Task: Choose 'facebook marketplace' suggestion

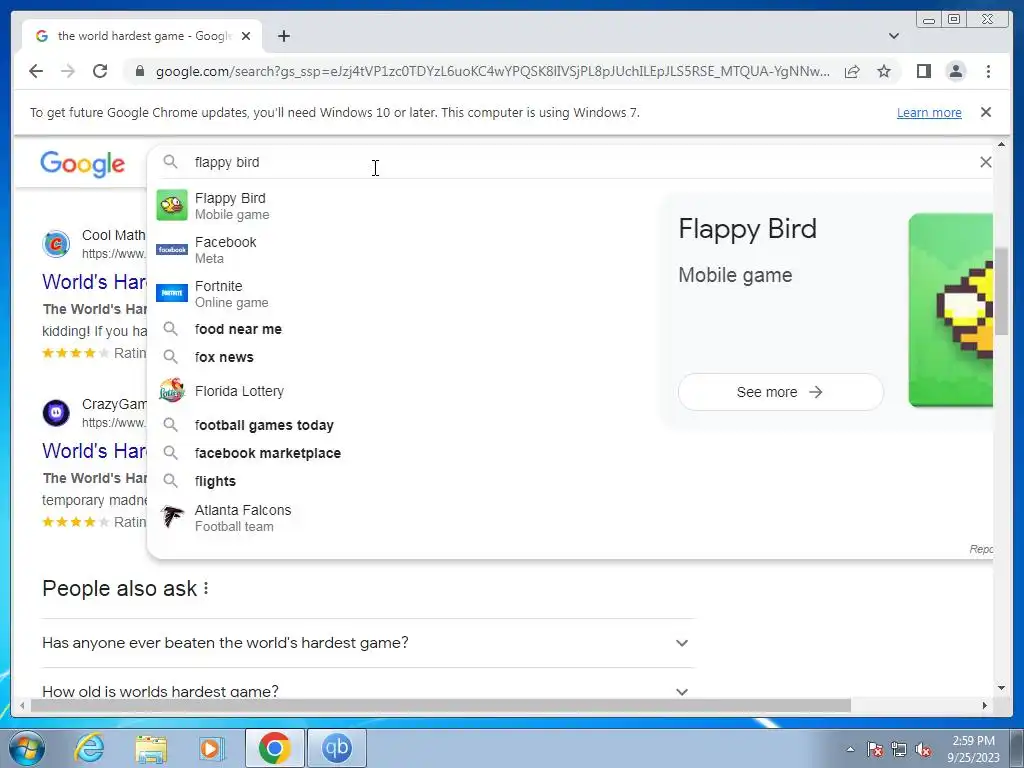Action: [405, 453]
